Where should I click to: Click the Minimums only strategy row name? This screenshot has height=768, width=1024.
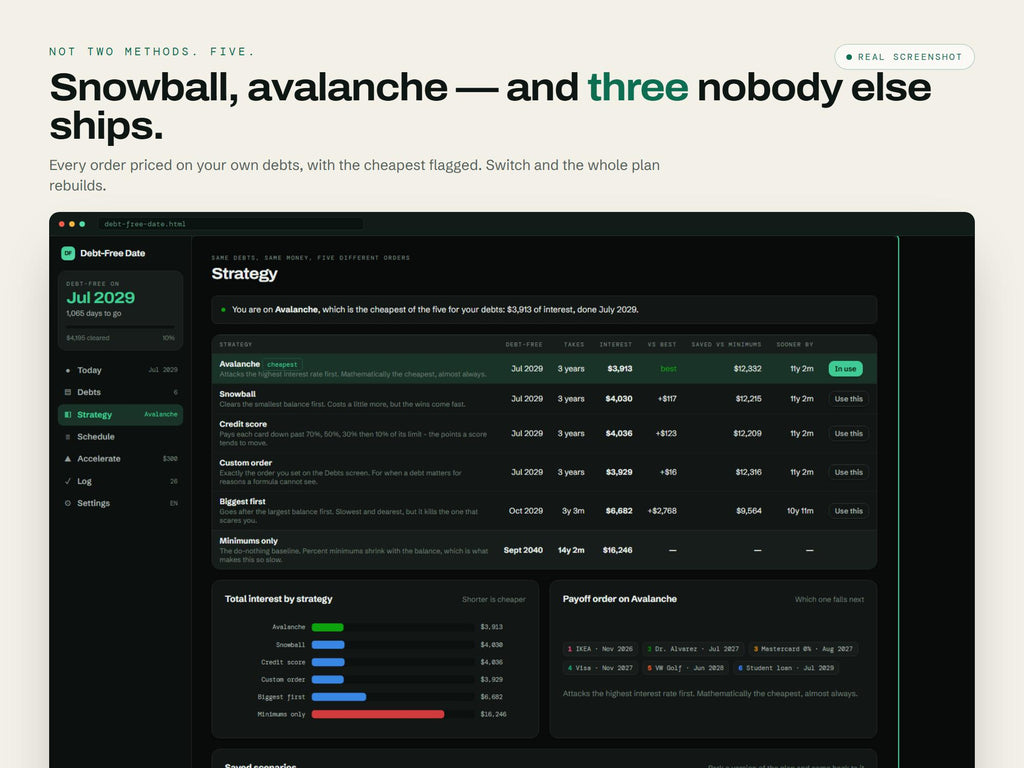coord(248,541)
